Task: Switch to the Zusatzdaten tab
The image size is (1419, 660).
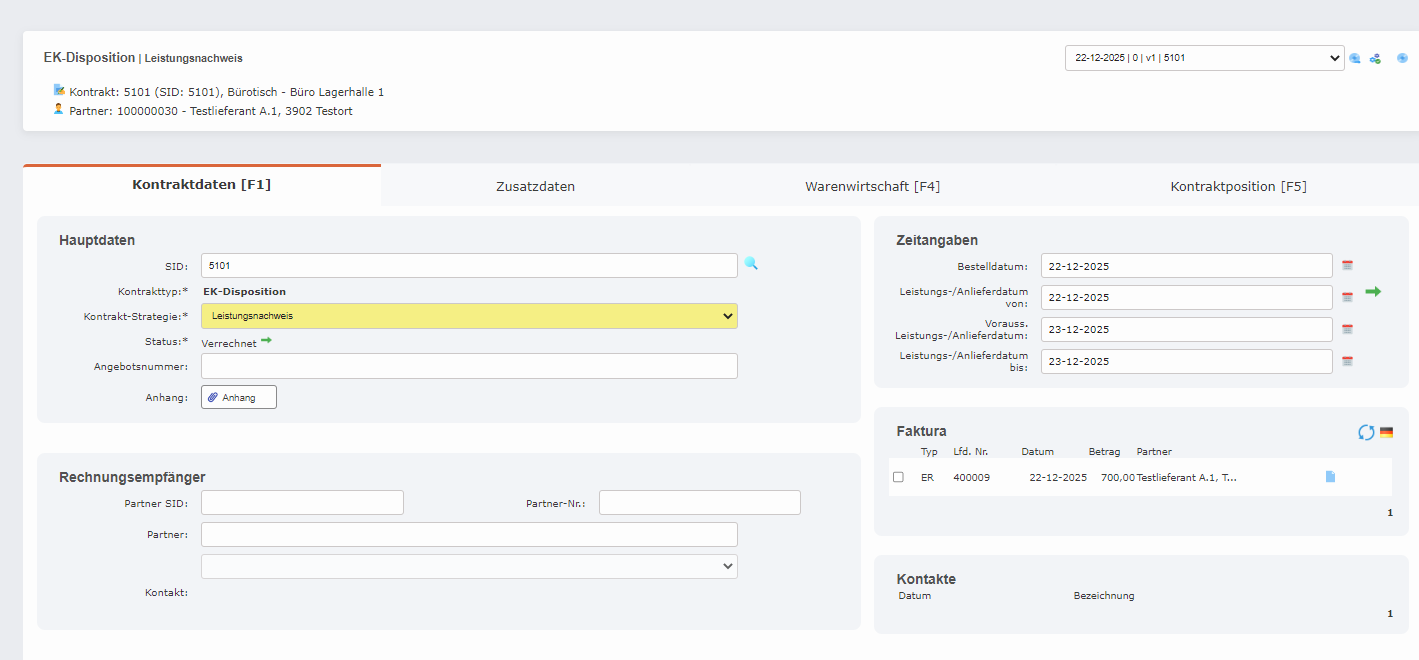Action: click(x=535, y=186)
